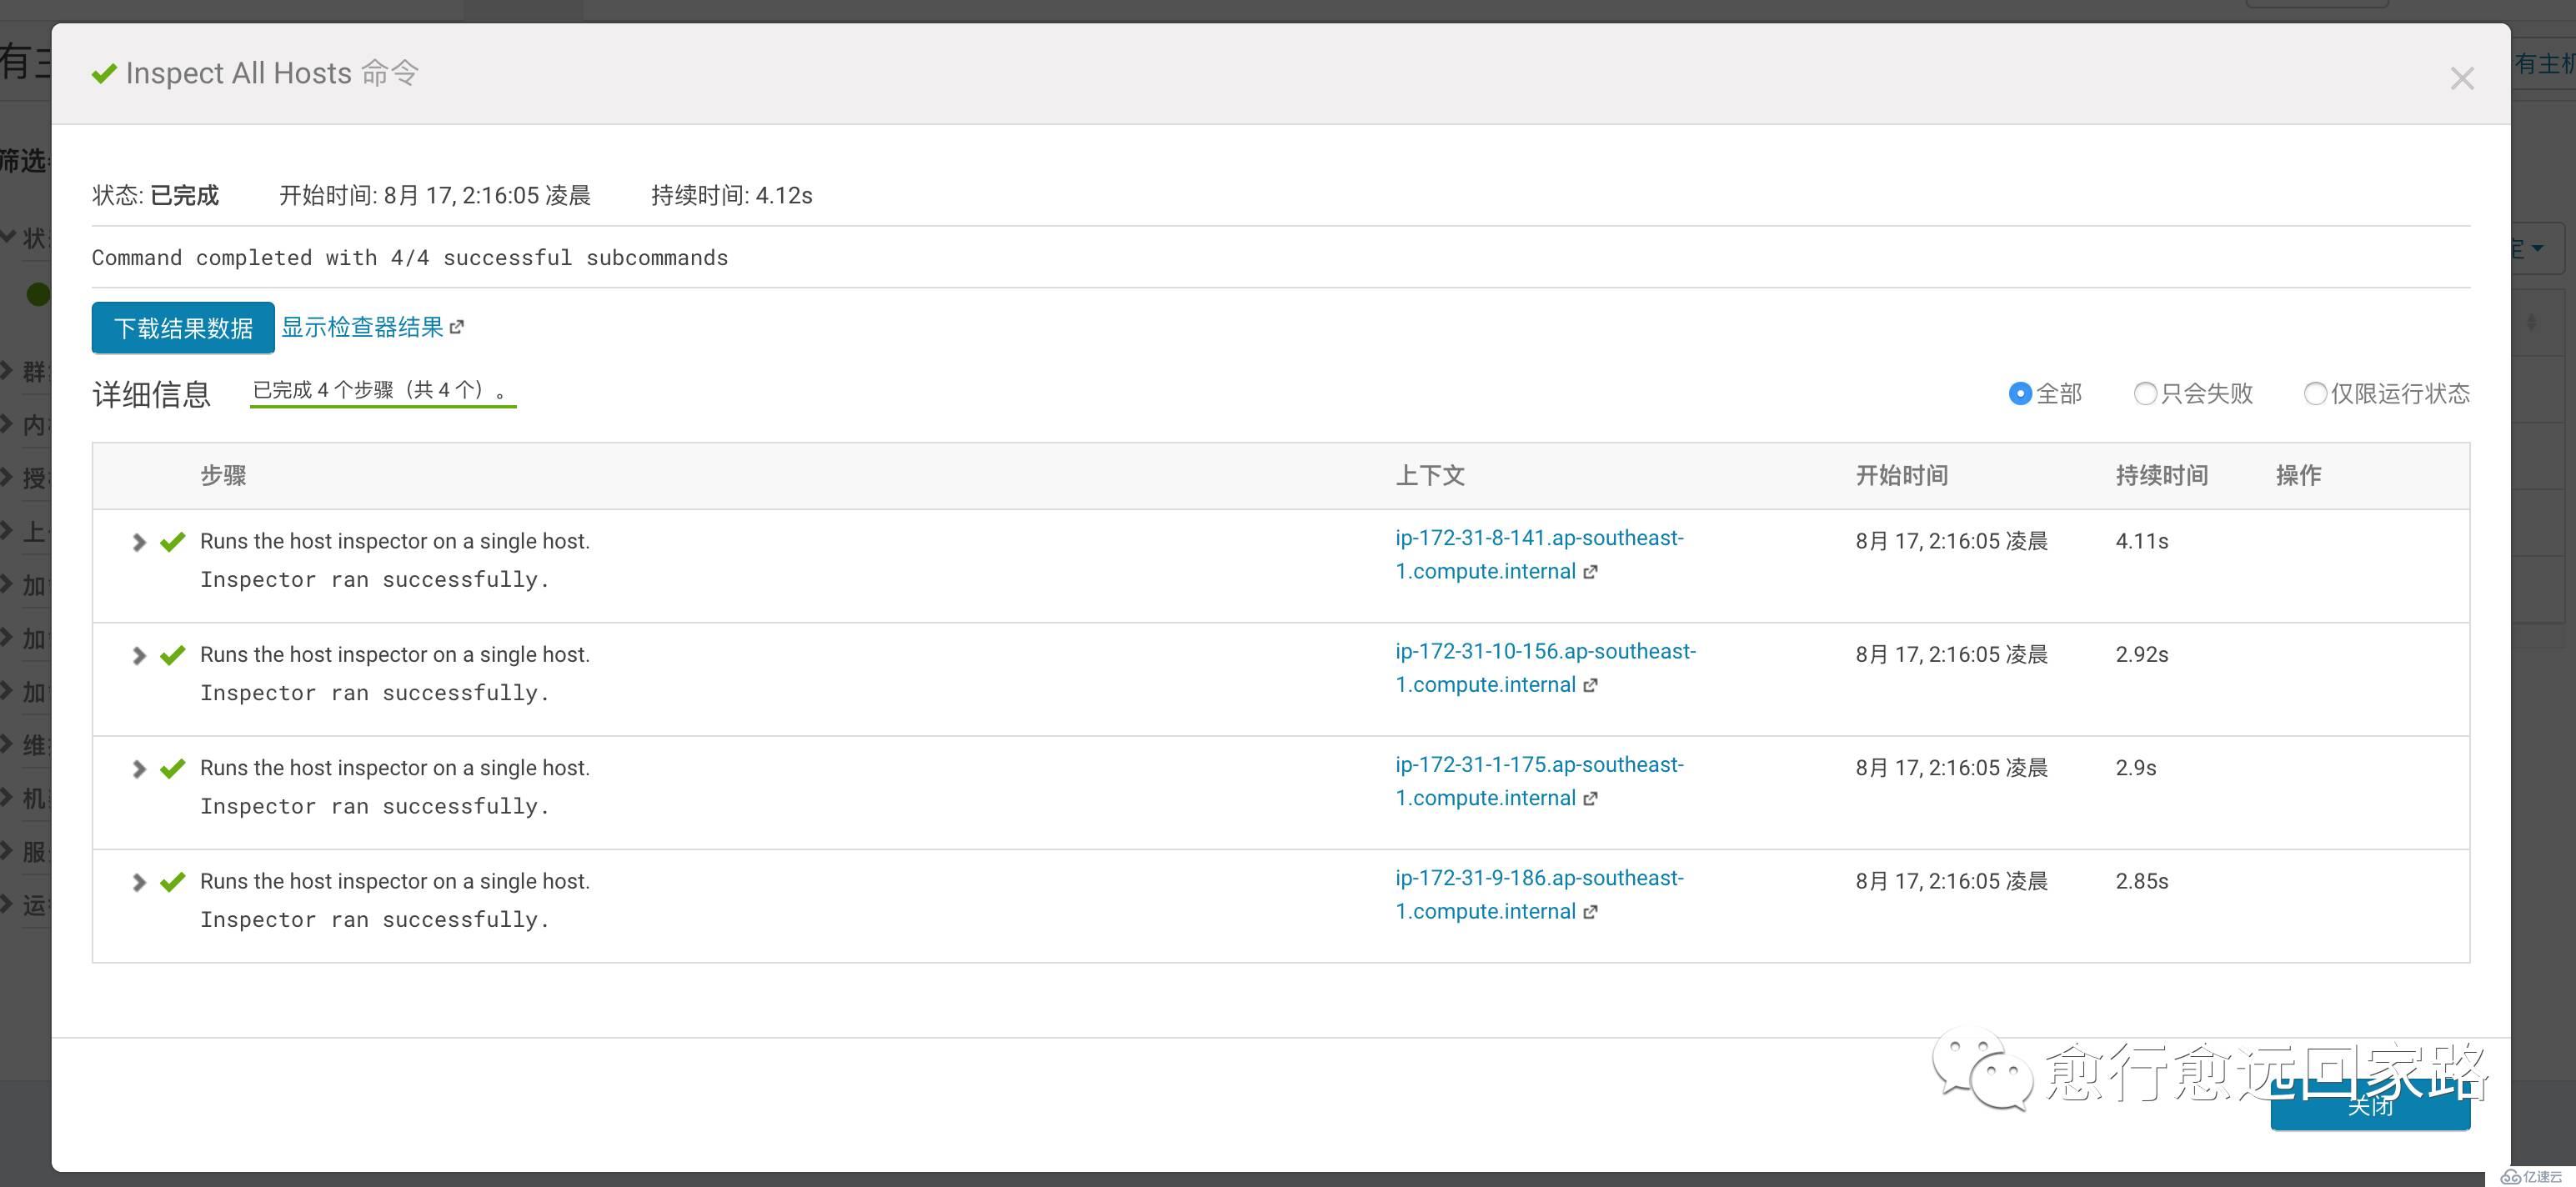Select the 只会失败 radio button
This screenshot has width=2576, height=1187.
2144,394
